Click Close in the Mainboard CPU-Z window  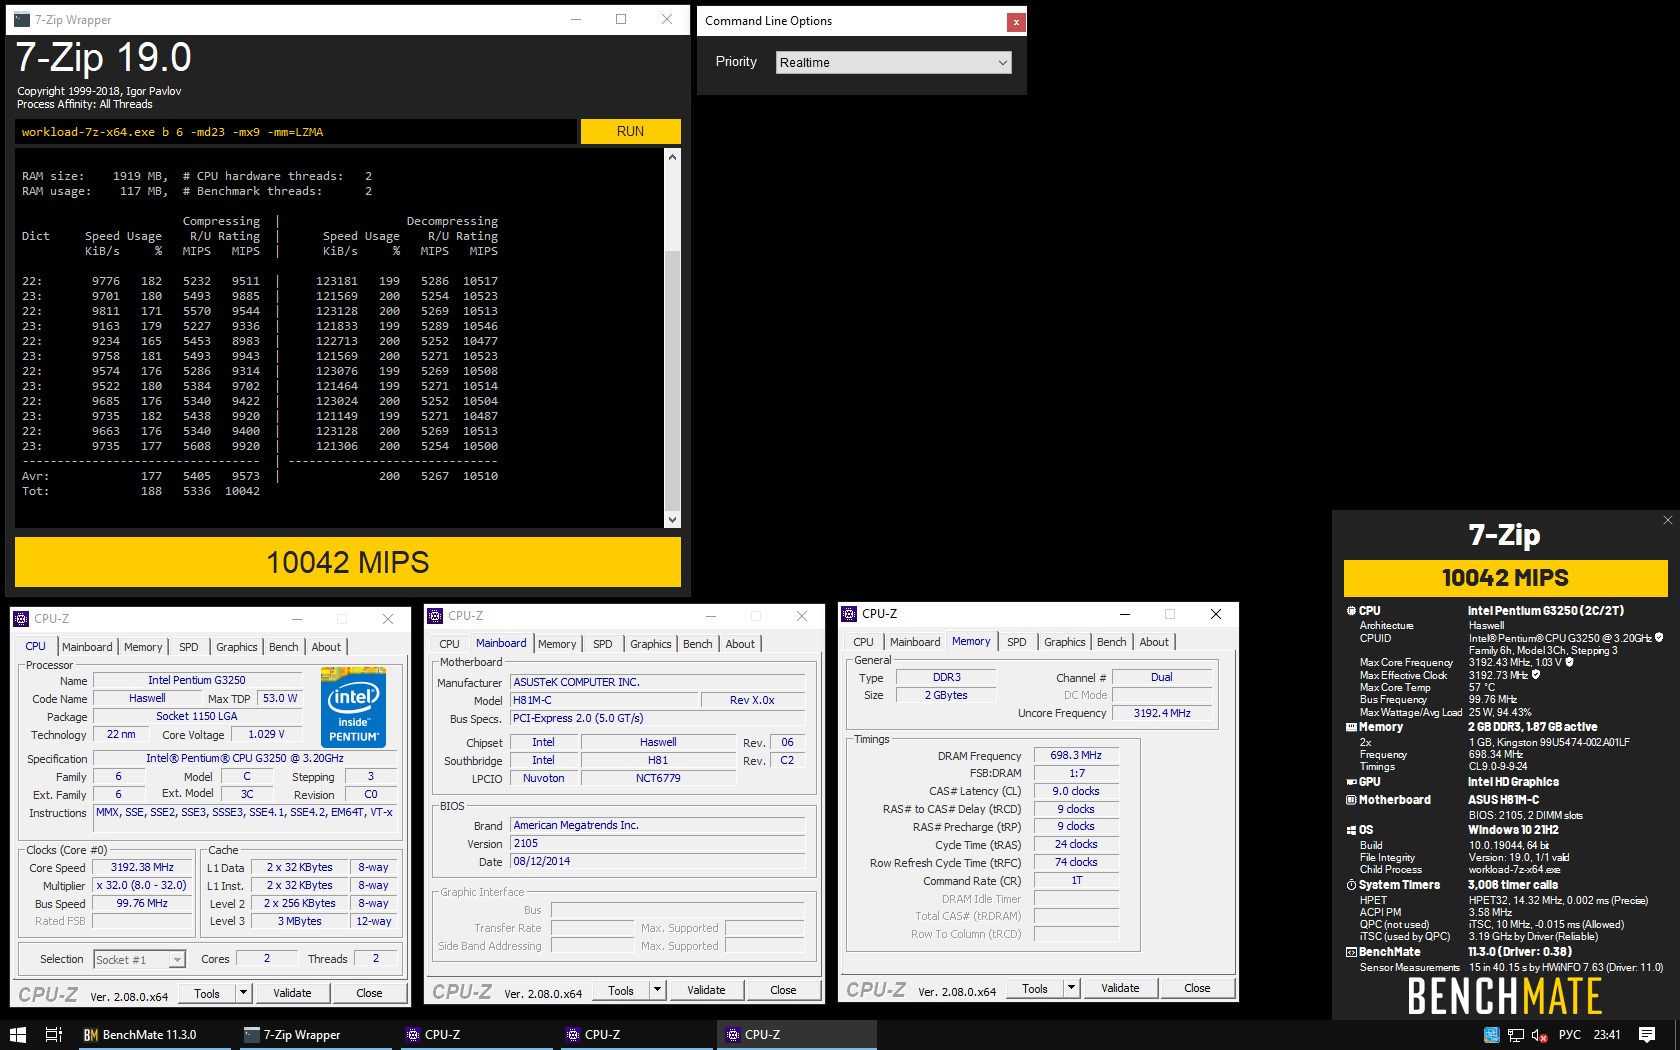pos(783,990)
